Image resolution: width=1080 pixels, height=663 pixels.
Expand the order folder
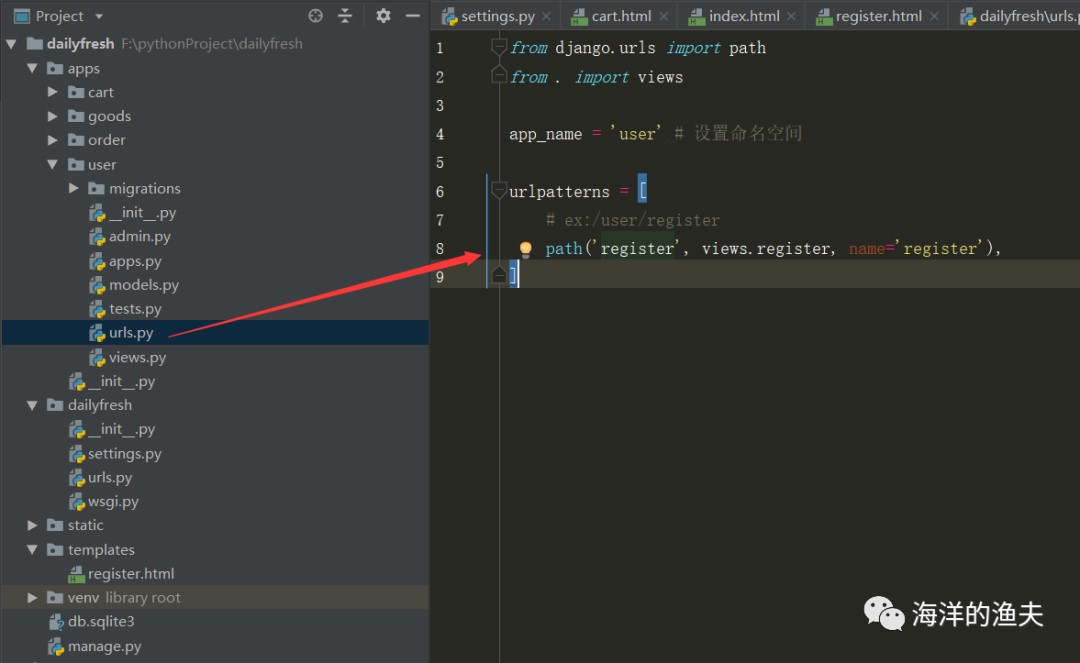pyautogui.click(x=52, y=140)
